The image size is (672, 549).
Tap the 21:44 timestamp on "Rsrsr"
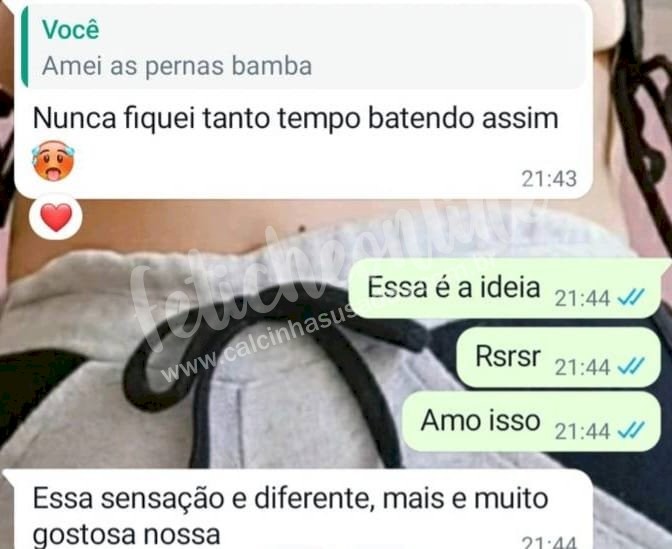[x=582, y=367]
